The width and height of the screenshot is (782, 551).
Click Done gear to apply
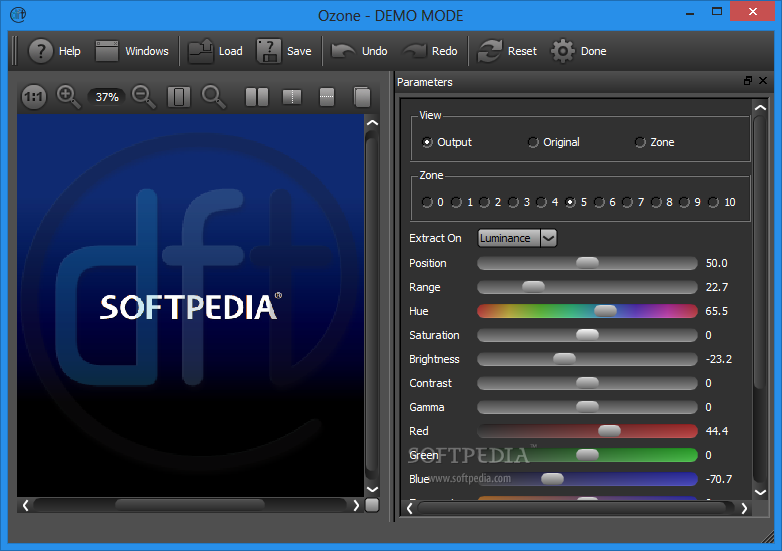pos(579,51)
